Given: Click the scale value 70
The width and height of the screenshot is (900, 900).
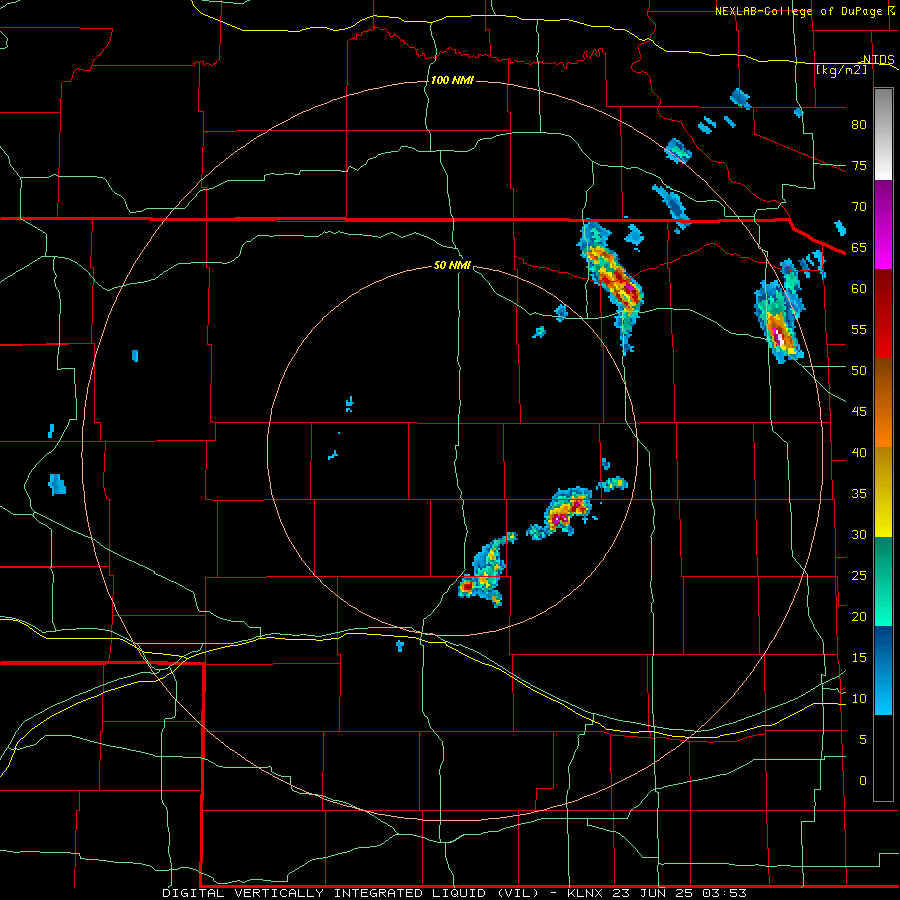Looking at the screenshot, I should tap(859, 207).
